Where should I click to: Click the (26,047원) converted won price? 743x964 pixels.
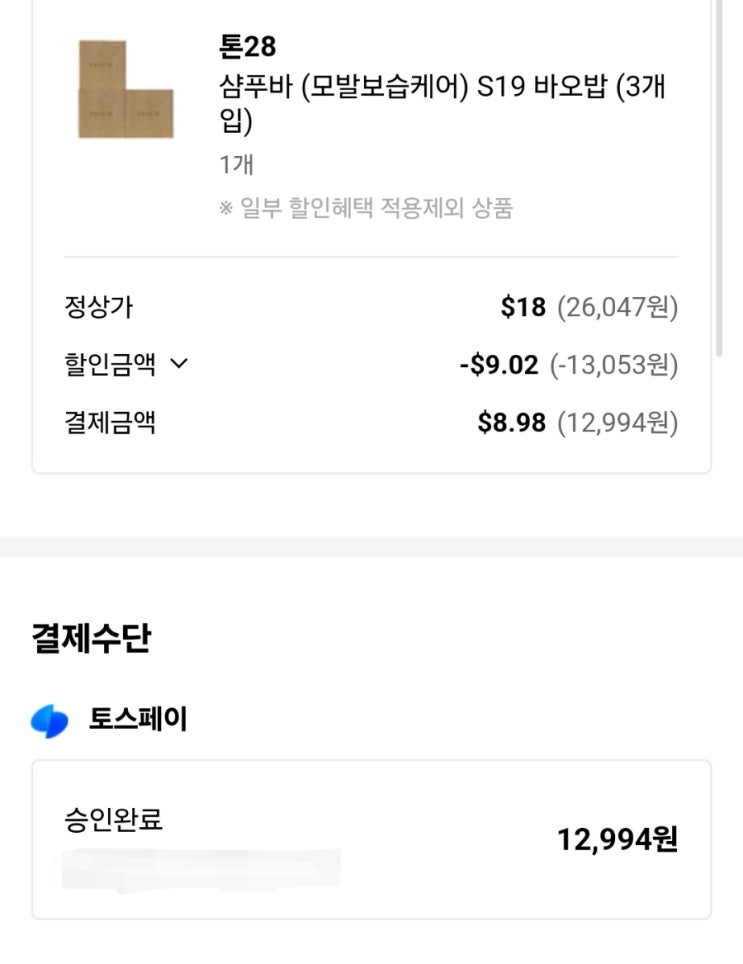617,307
